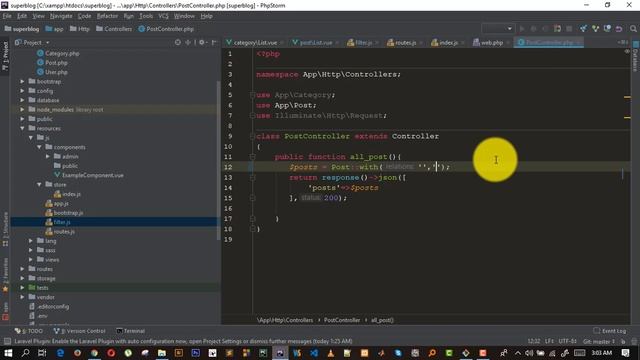Select User.php in project tree

click(x=52, y=72)
